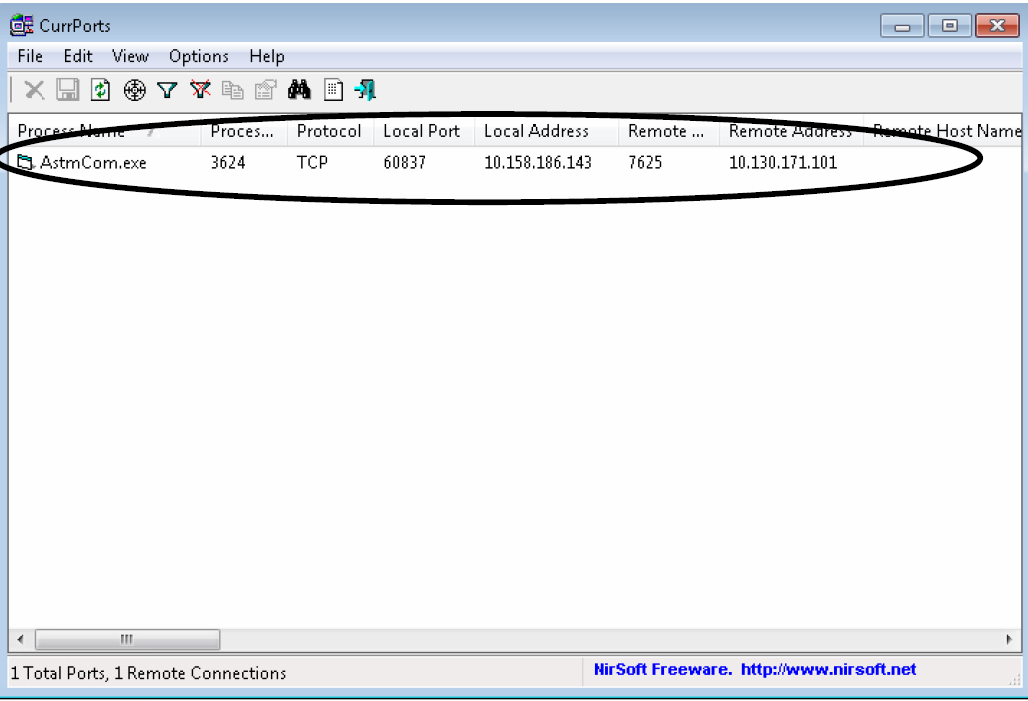The height and width of the screenshot is (701, 1028).
Task: Click the close selected connections X icon
Action: [x=34, y=90]
